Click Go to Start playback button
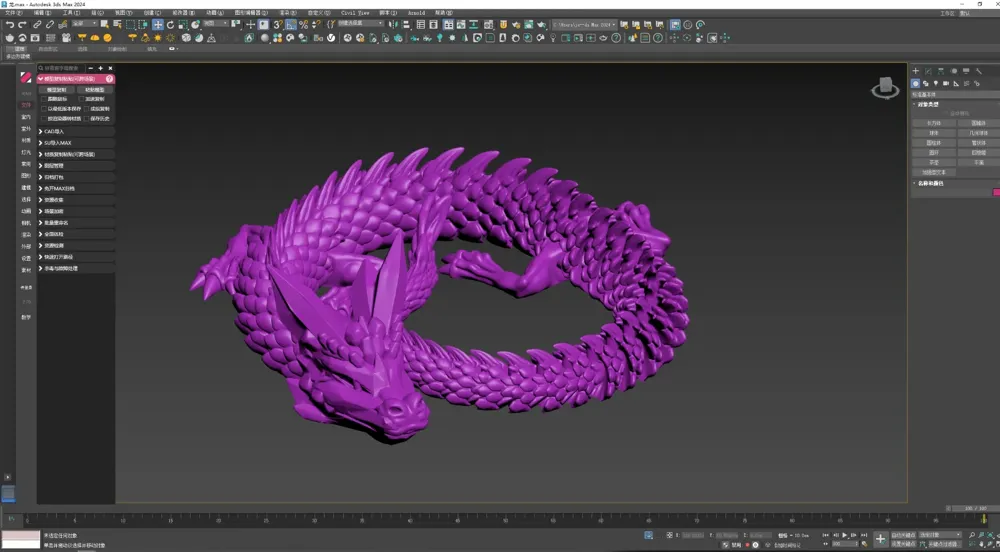The image size is (1000, 552). click(825, 535)
